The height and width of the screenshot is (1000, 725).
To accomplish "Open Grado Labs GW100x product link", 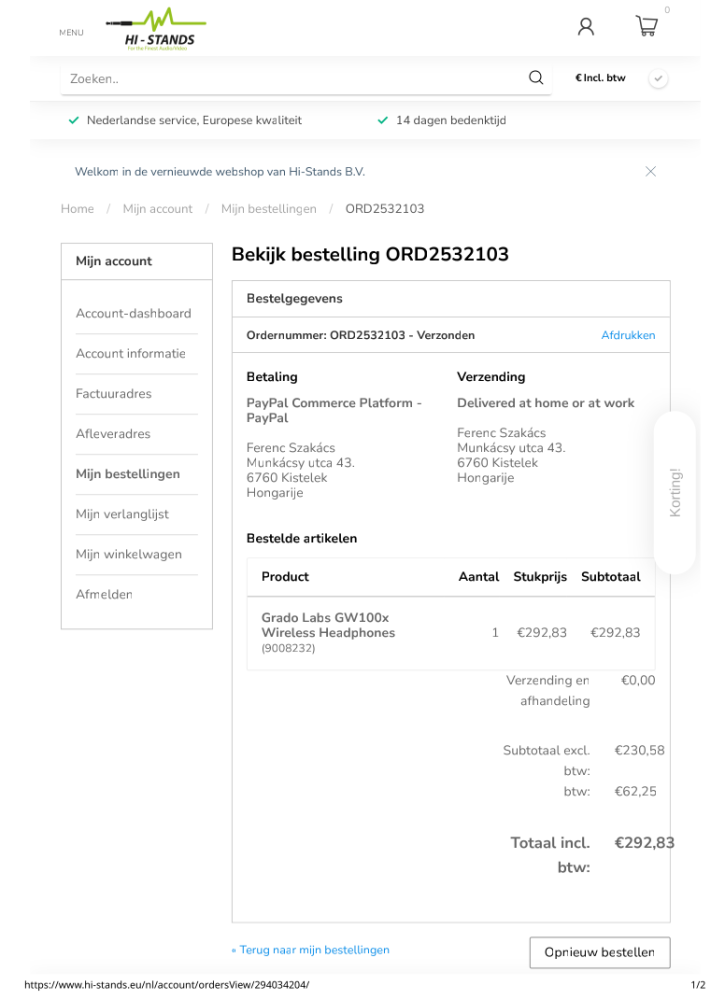I will pyautogui.click(x=328, y=625).
